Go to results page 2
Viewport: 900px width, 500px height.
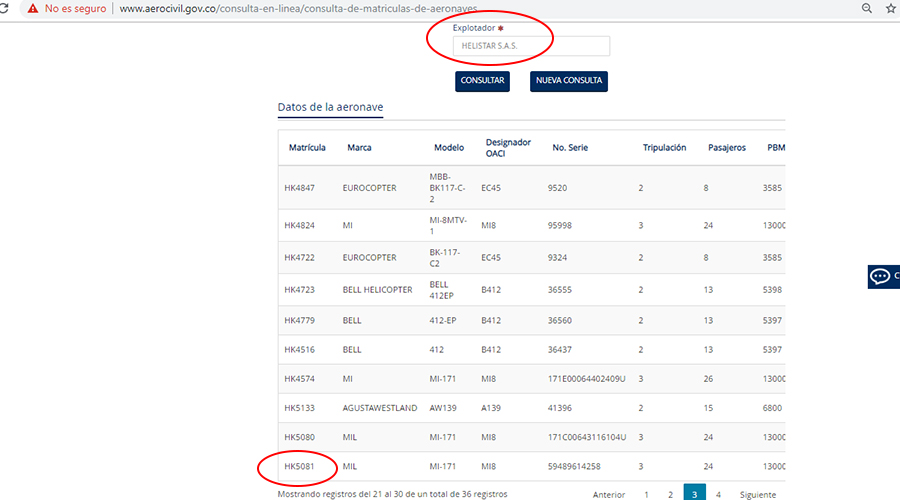pyautogui.click(x=670, y=494)
